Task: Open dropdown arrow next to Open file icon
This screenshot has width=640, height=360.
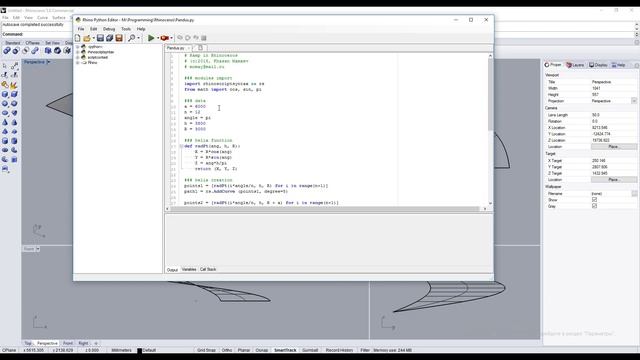Action: tap(93, 38)
